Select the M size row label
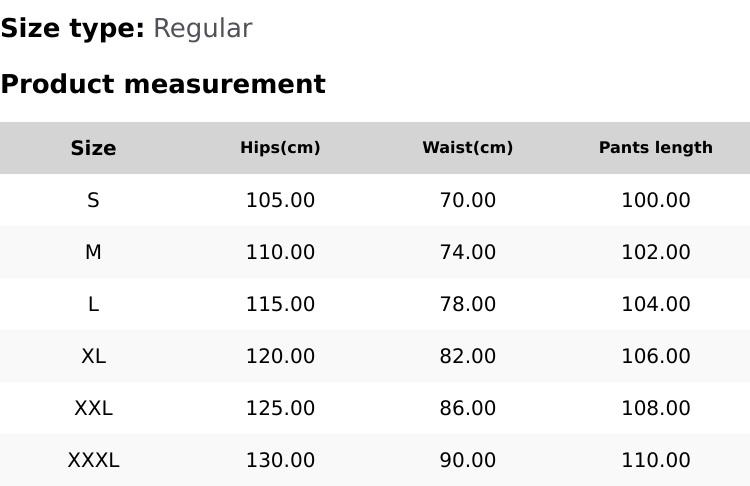Image resolution: width=750 pixels, height=486 pixels. (x=93, y=252)
